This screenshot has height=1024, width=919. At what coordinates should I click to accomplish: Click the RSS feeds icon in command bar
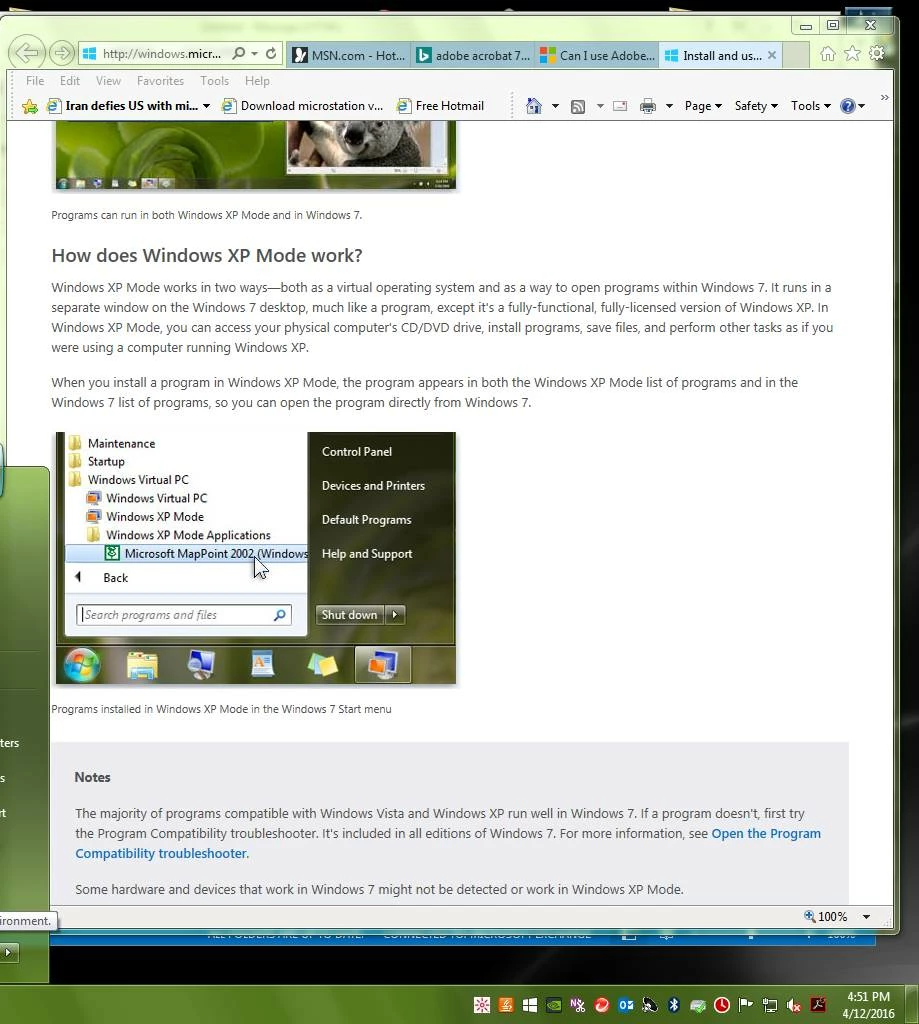point(578,106)
